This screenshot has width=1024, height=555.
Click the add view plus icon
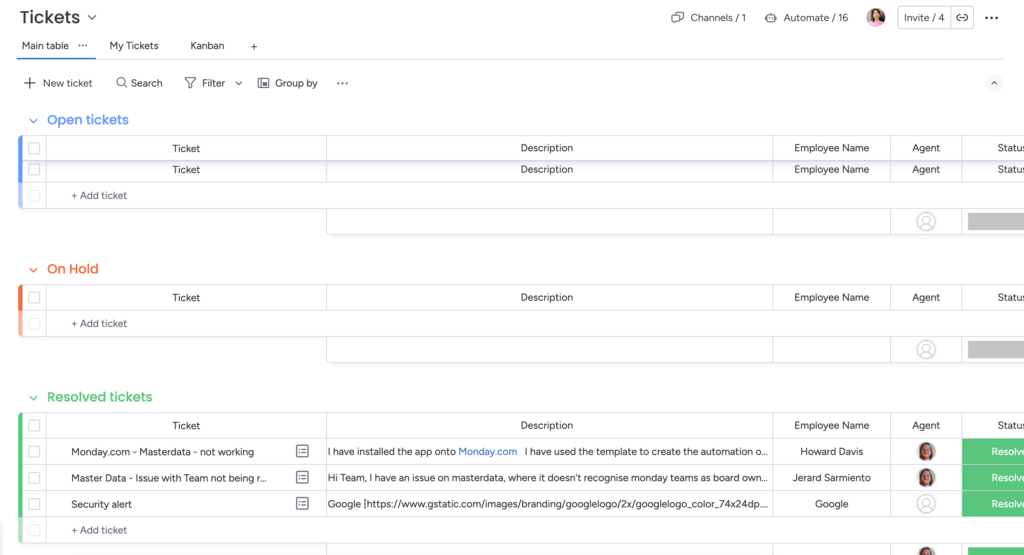coord(254,46)
